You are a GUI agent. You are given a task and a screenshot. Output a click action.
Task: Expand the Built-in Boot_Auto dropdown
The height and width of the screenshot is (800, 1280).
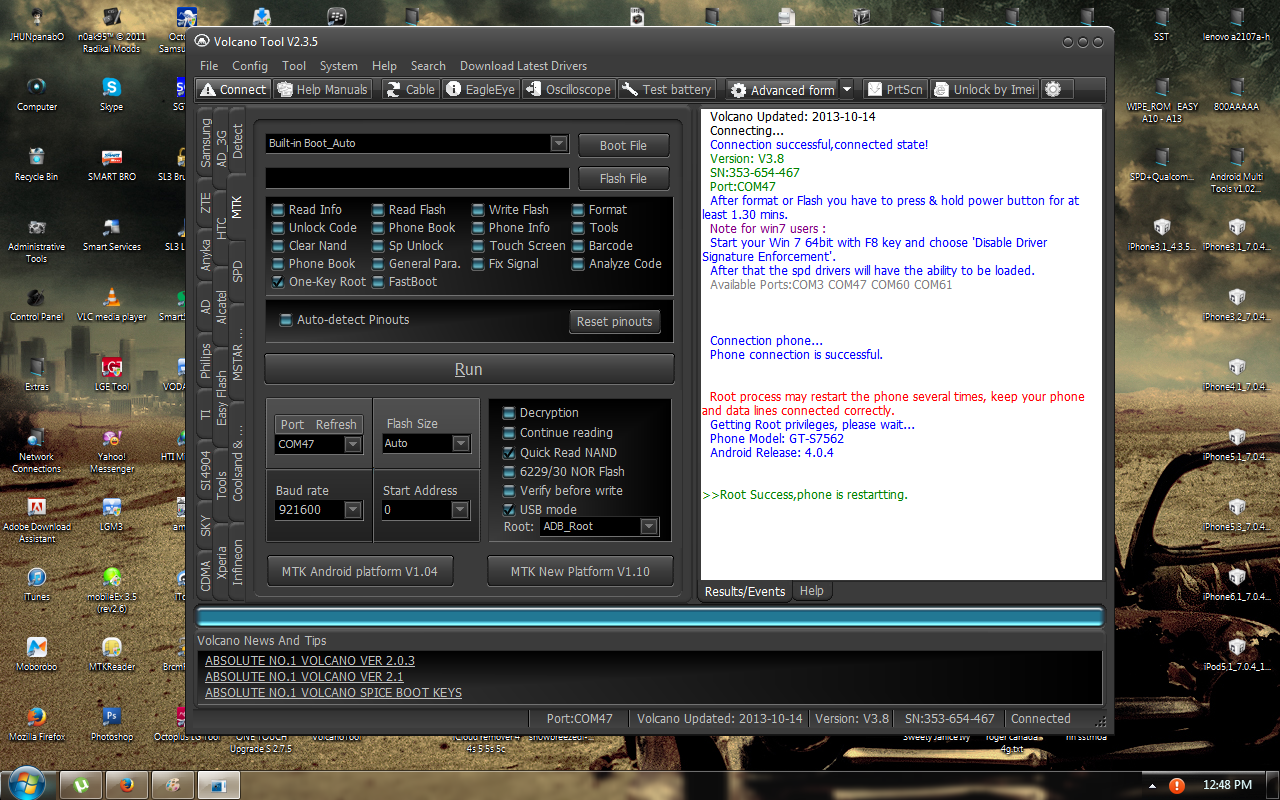[x=559, y=143]
